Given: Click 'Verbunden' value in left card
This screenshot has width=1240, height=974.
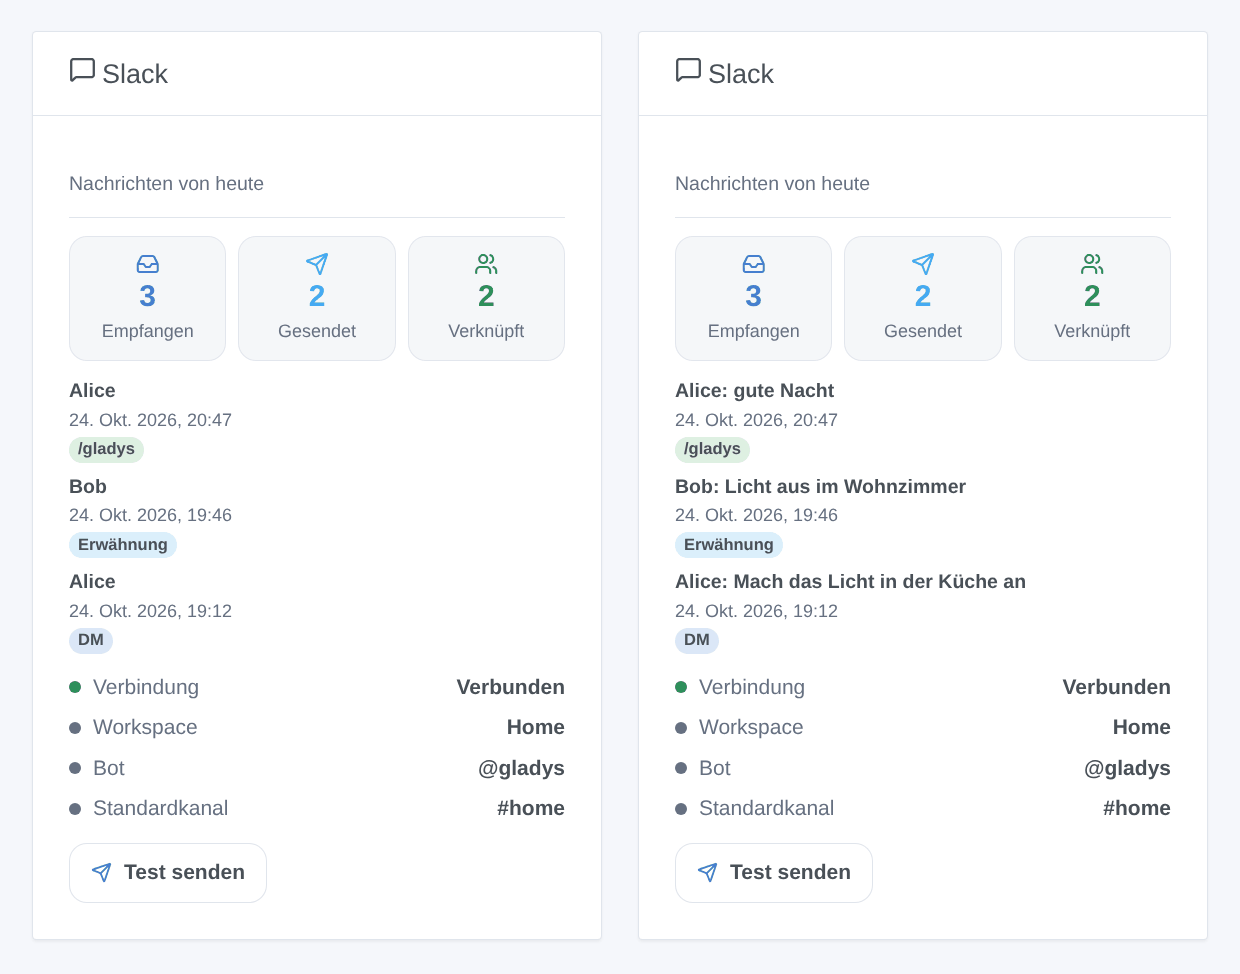Looking at the screenshot, I should [511, 687].
